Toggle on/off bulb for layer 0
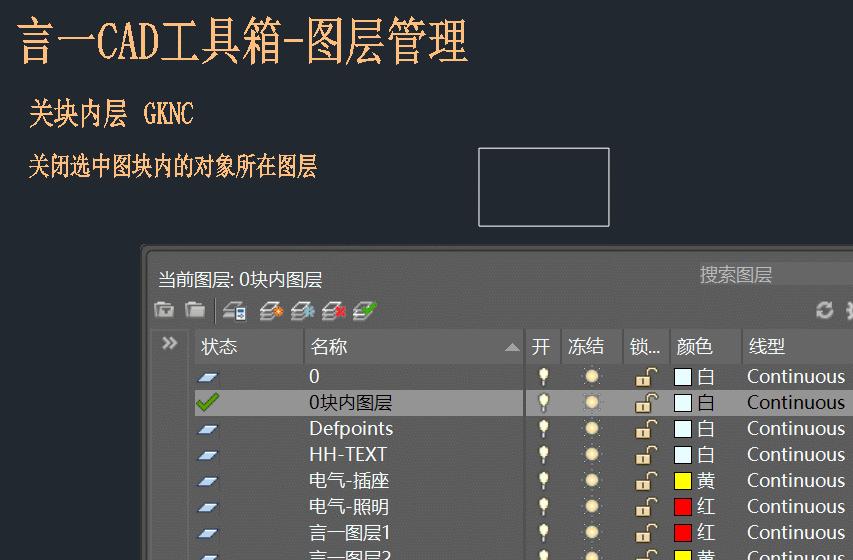The image size is (853, 560). click(x=543, y=376)
